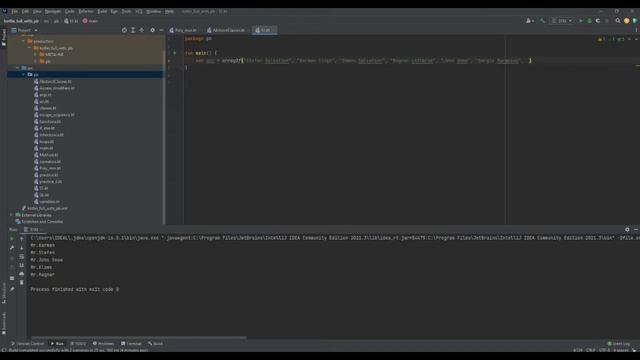Toggle the pin tab icon in Run panel

point(12,289)
